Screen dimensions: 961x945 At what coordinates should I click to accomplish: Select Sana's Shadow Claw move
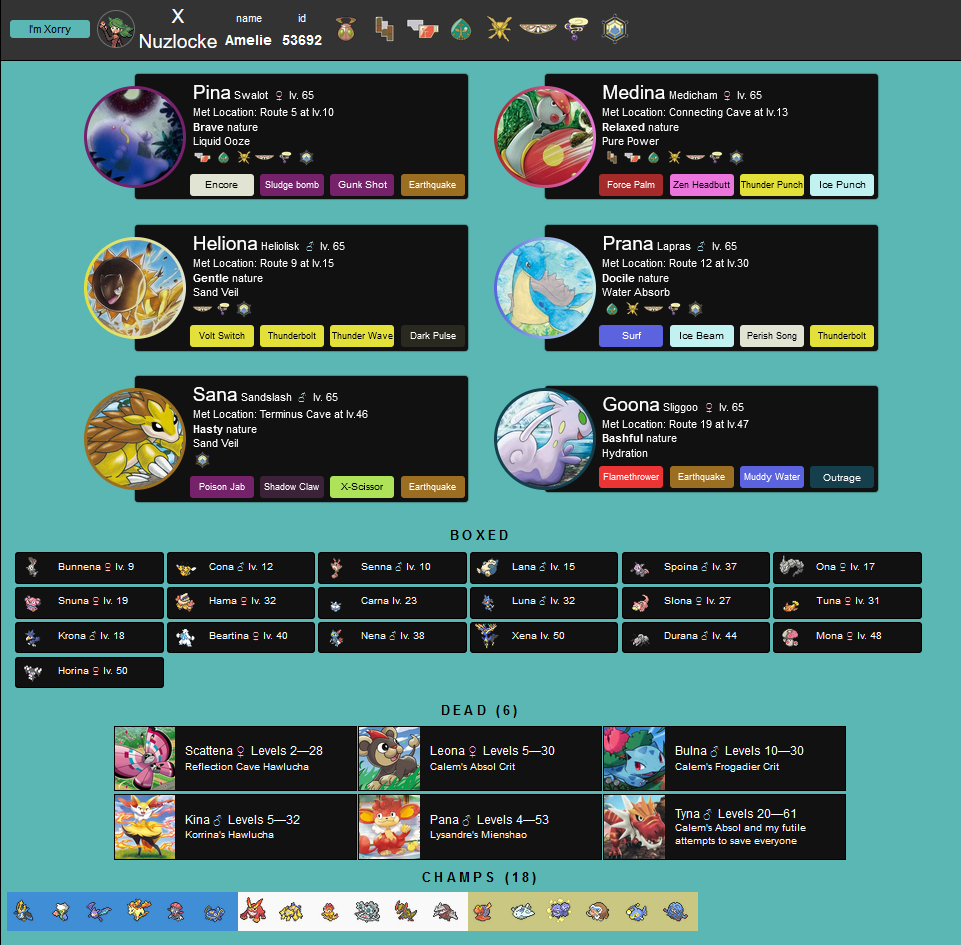point(292,487)
